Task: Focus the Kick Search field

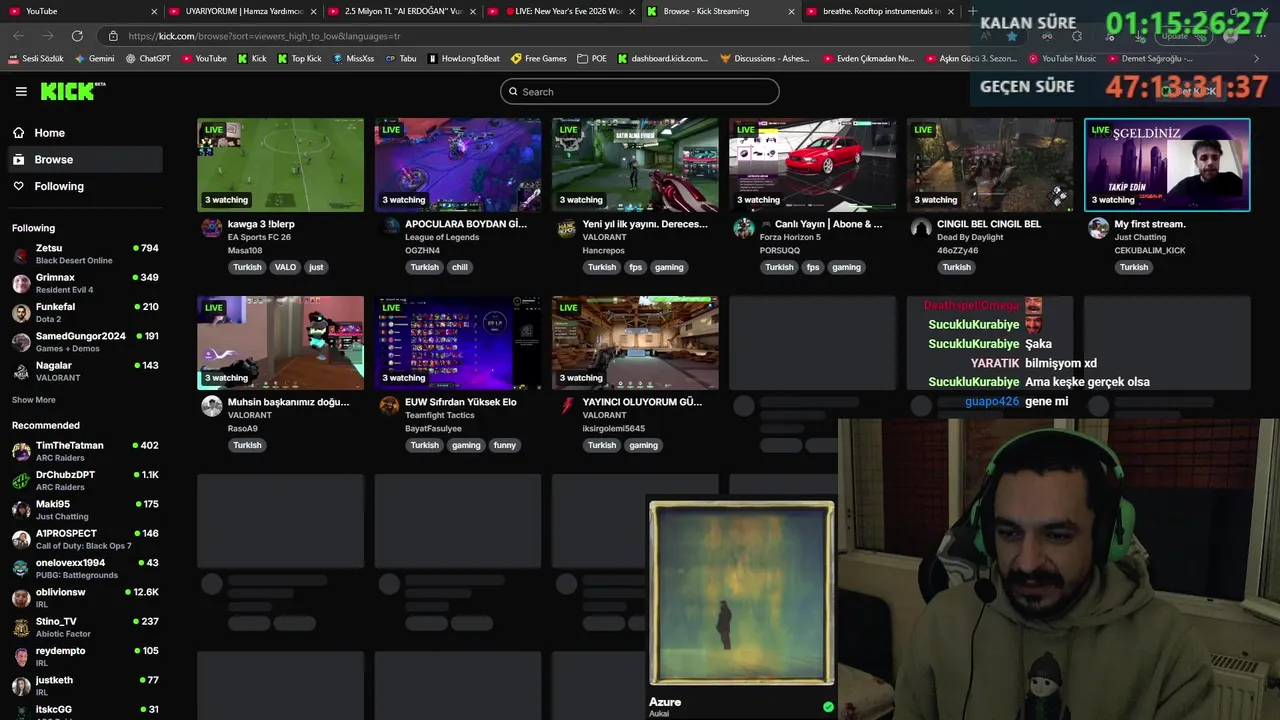Action: (x=639, y=91)
